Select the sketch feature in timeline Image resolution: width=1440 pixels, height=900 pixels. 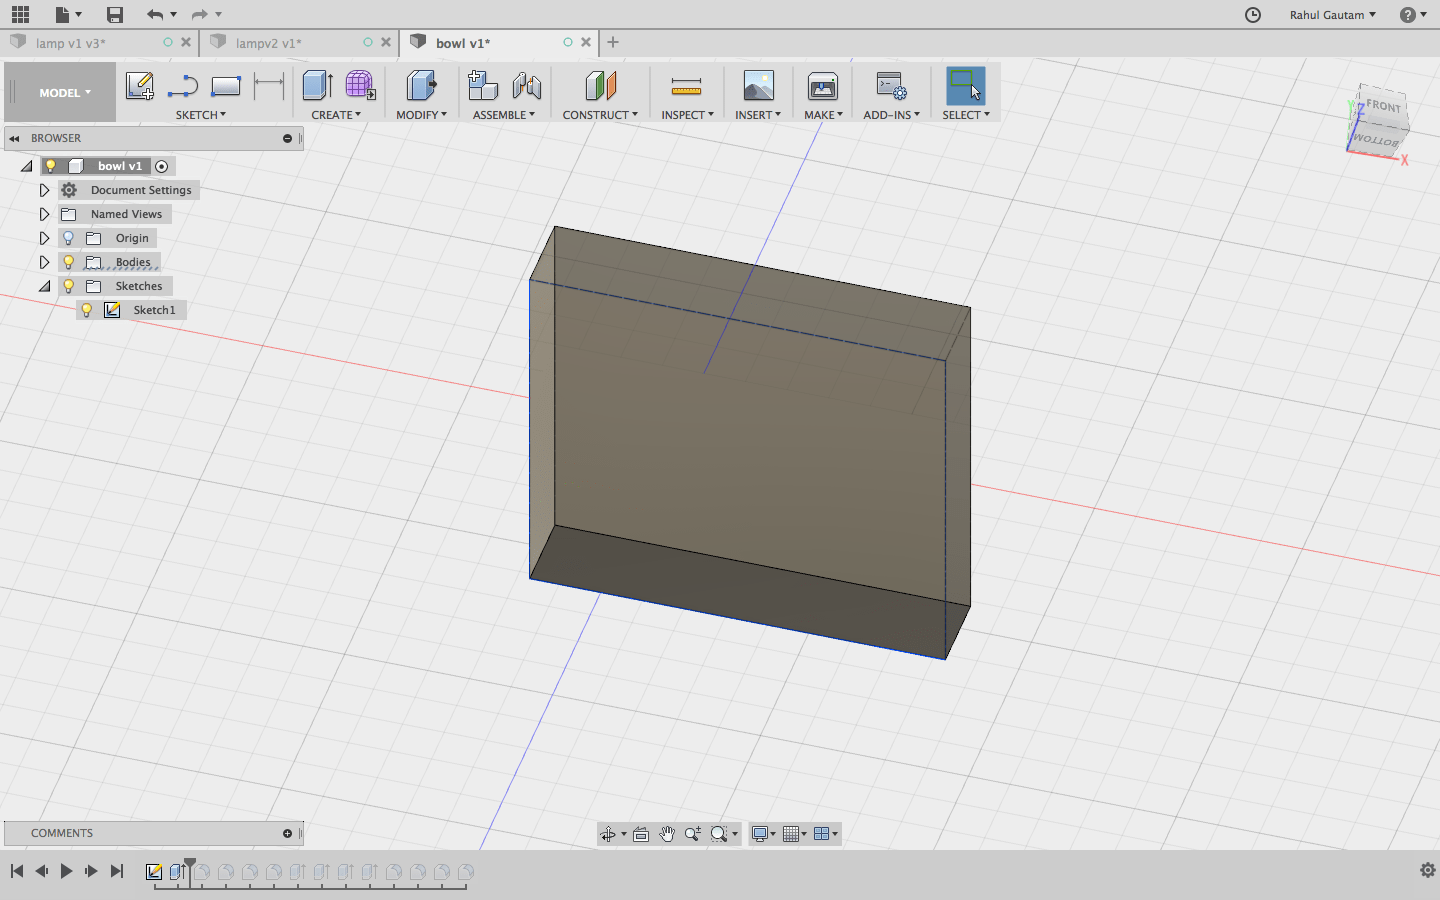(x=154, y=872)
